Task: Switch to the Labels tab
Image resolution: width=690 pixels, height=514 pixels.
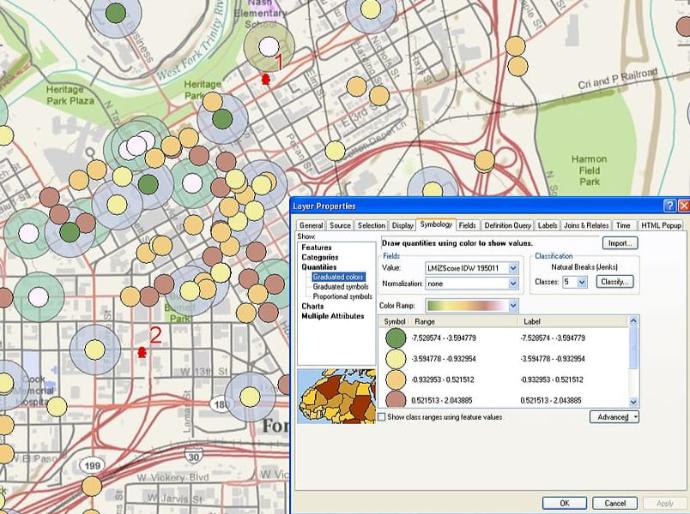Action: [x=548, y=226]
